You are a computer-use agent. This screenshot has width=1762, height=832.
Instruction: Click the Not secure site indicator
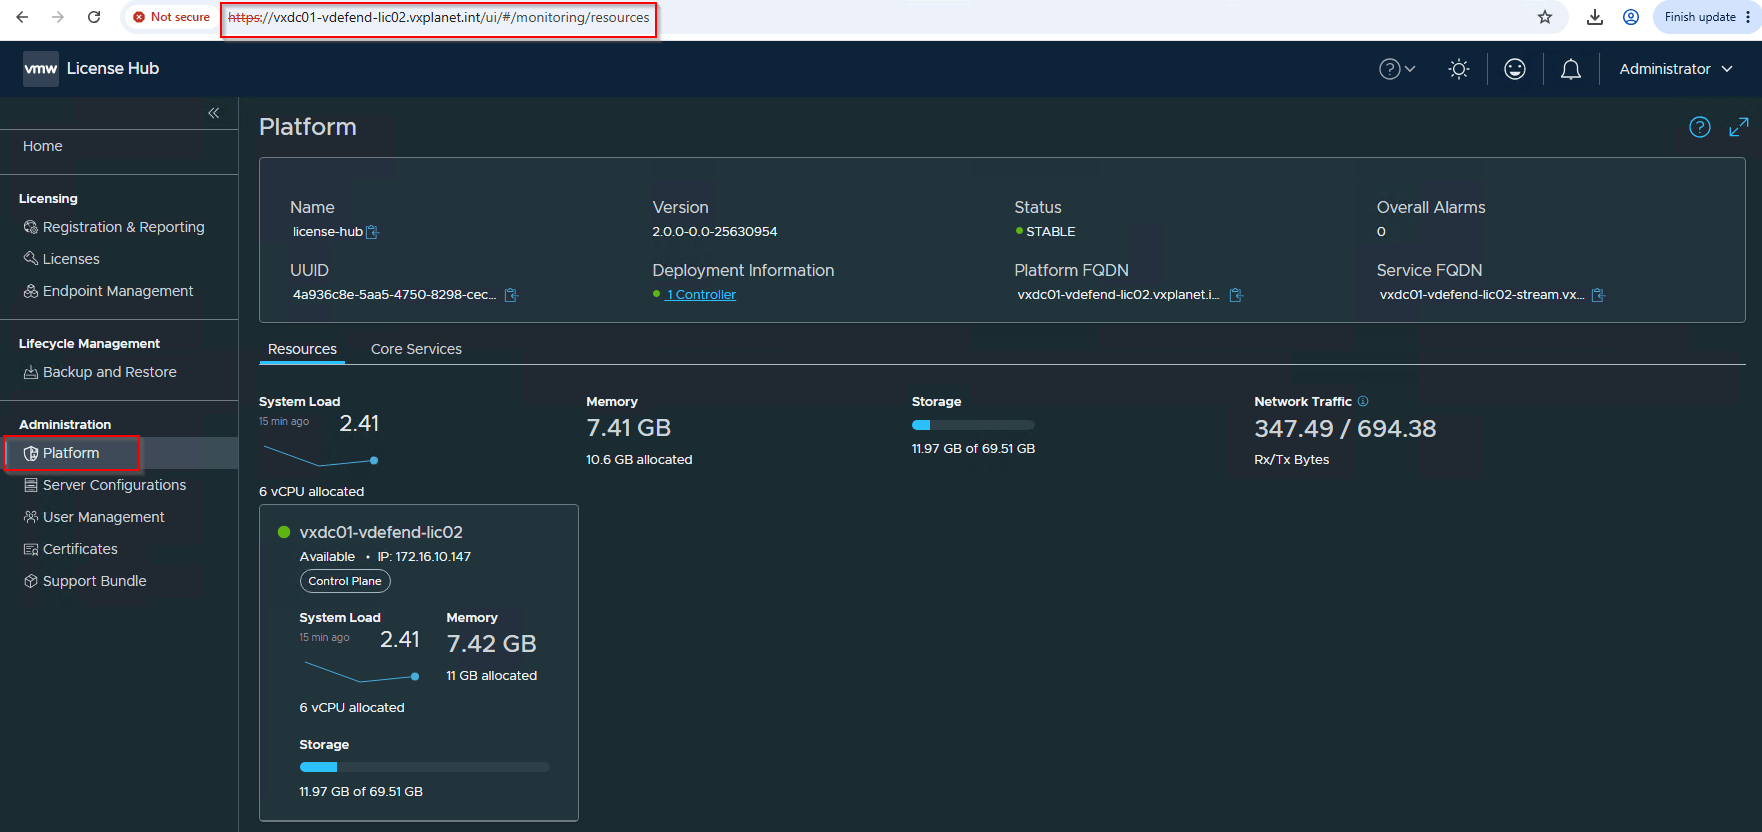(171, 17)
